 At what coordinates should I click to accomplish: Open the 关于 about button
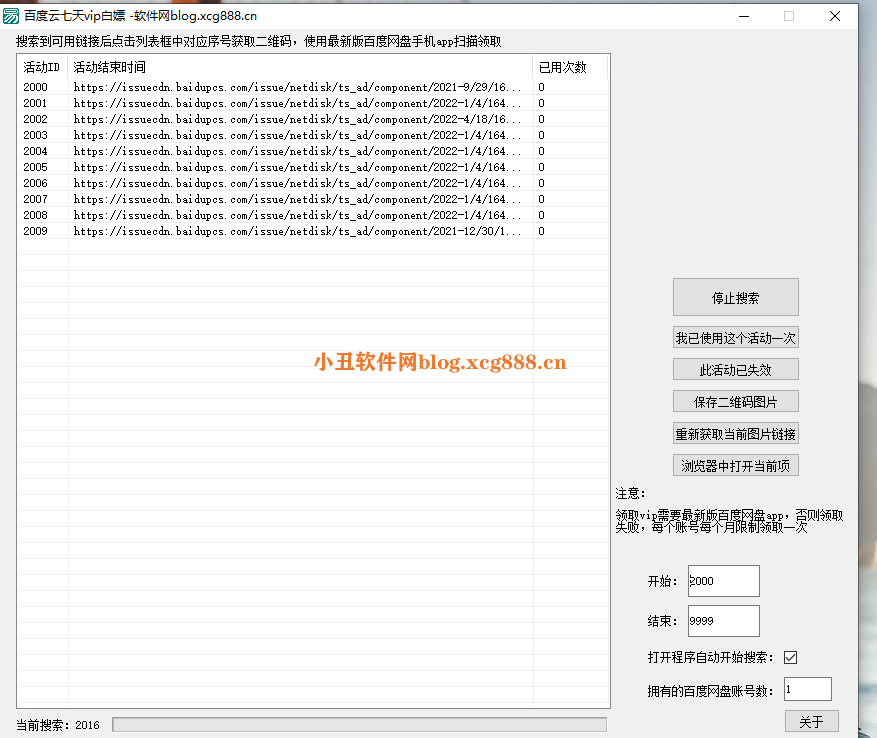point(812,722)
